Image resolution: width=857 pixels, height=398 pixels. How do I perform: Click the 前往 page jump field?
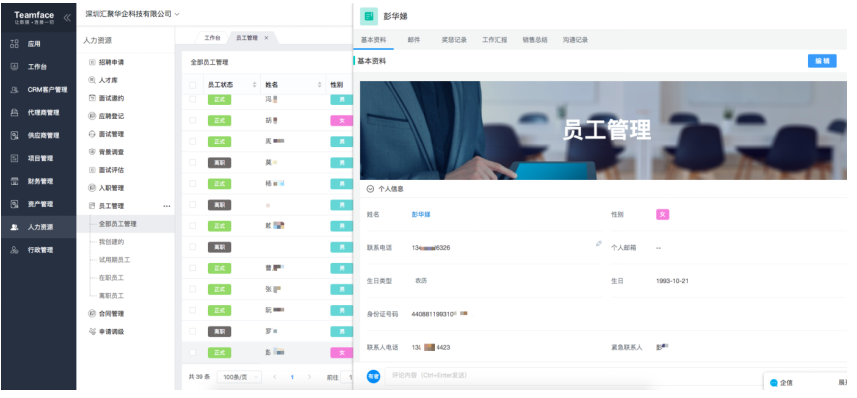[347, 377]
